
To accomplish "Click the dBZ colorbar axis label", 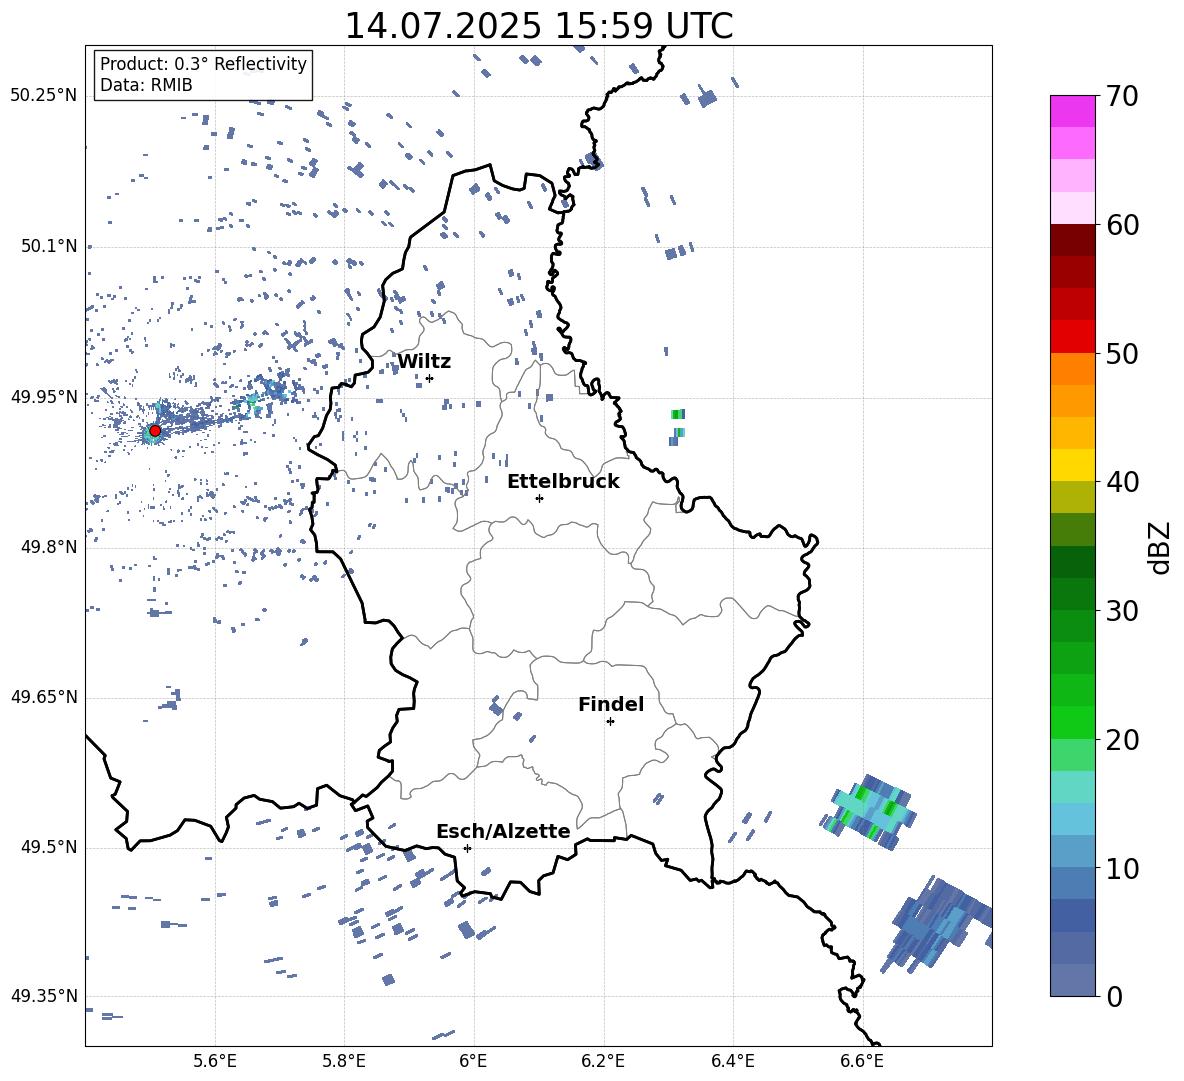I will (x=1161, y=548).
